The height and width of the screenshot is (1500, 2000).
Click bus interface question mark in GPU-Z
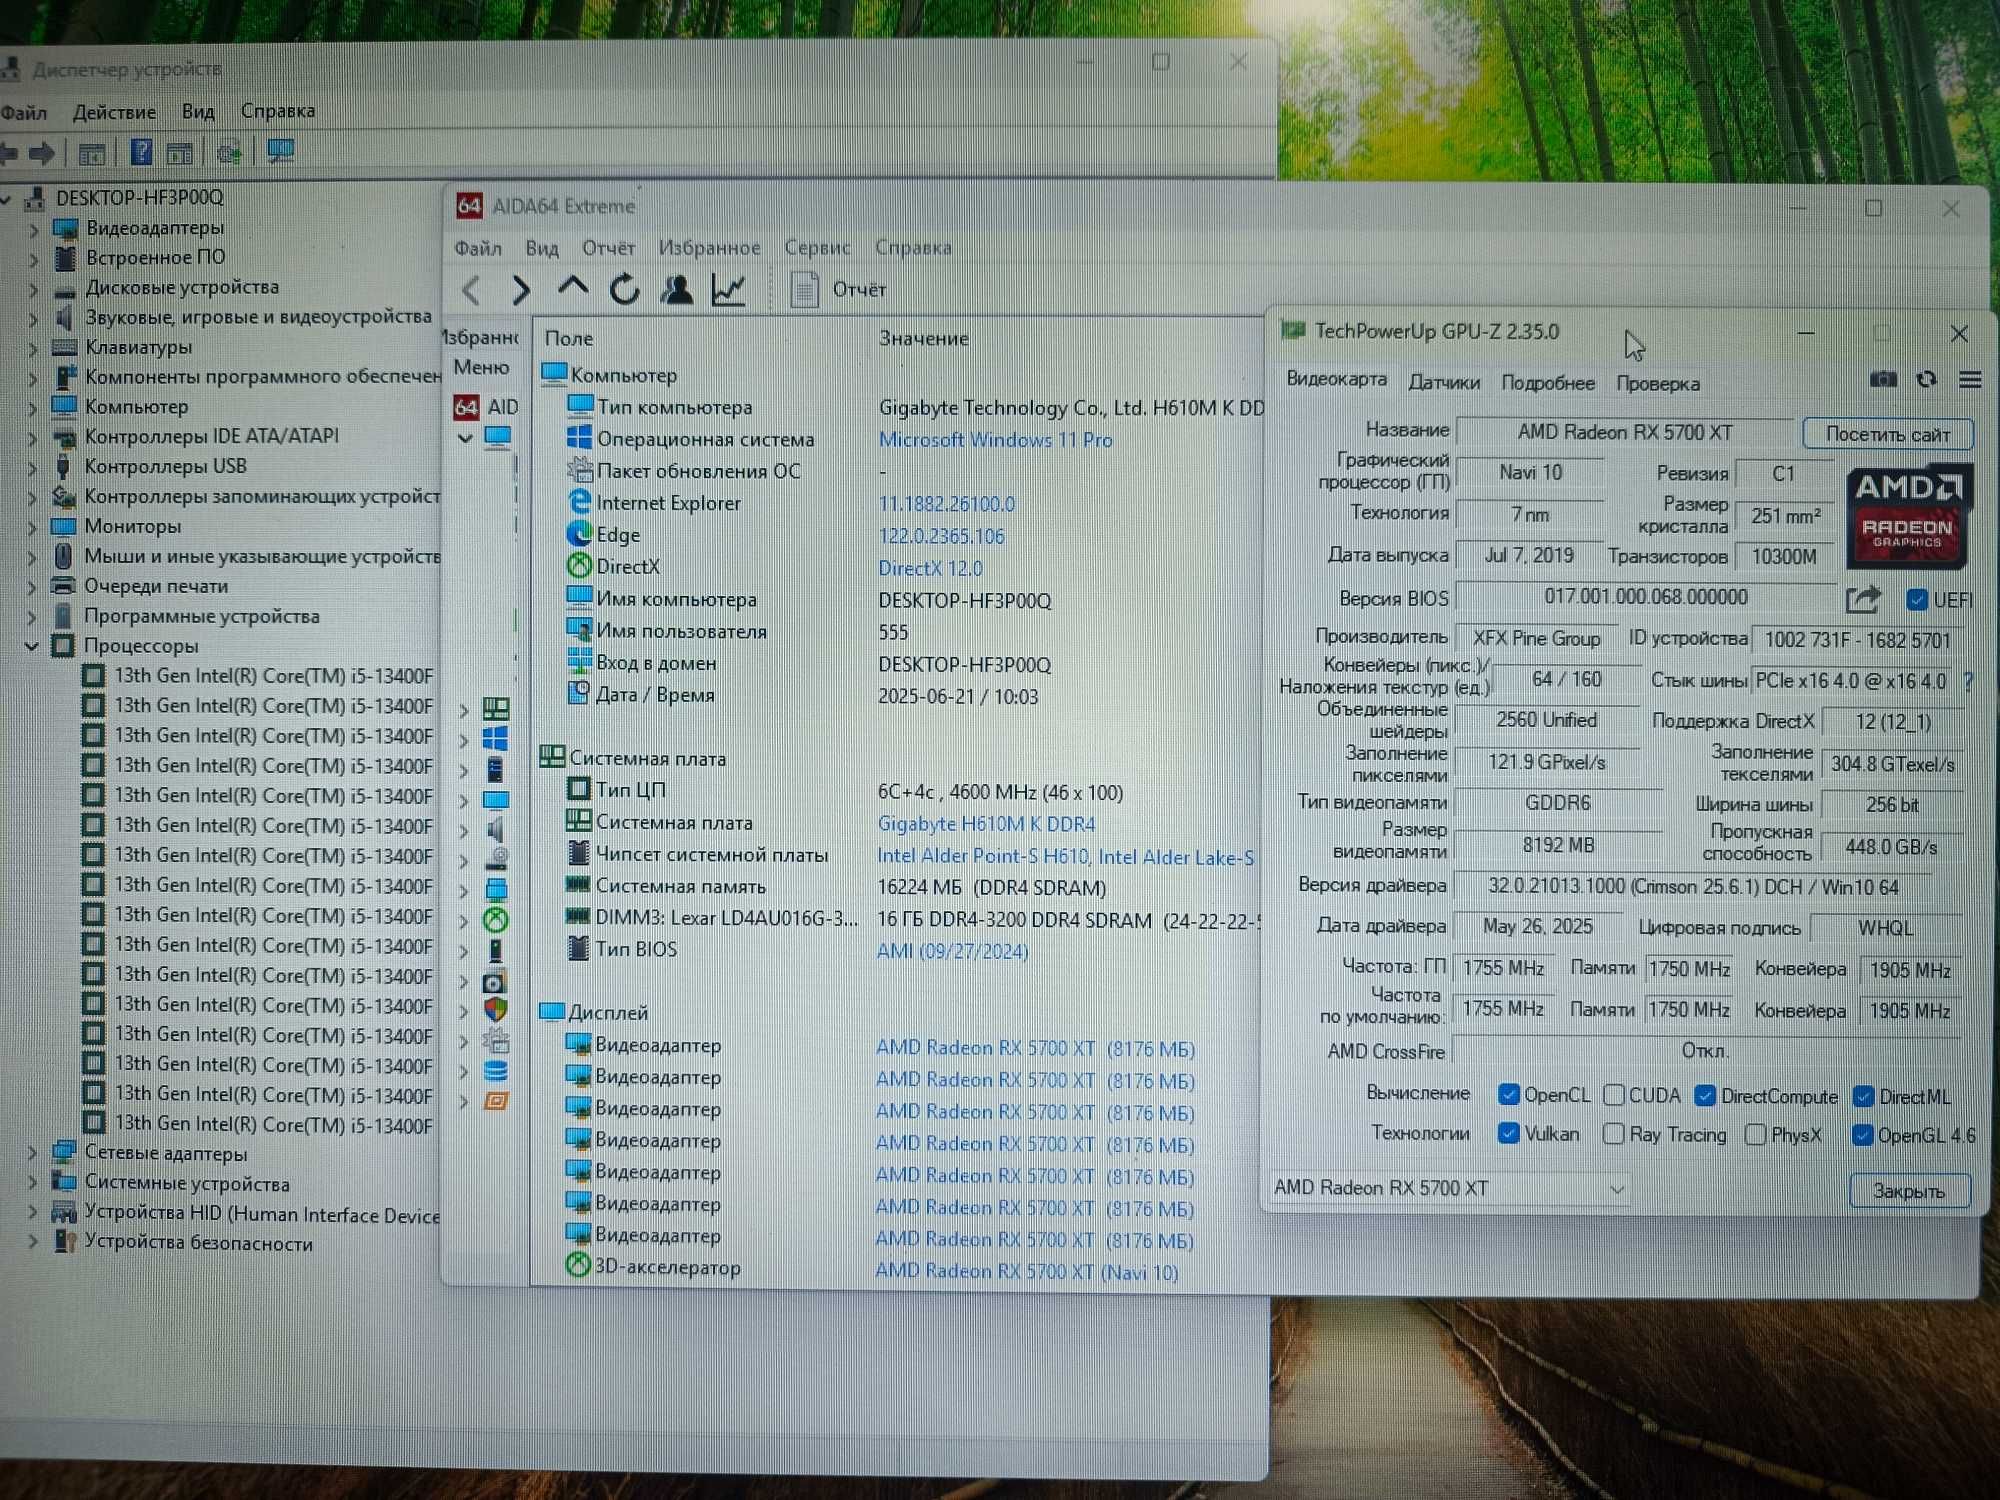[1968, 682]
